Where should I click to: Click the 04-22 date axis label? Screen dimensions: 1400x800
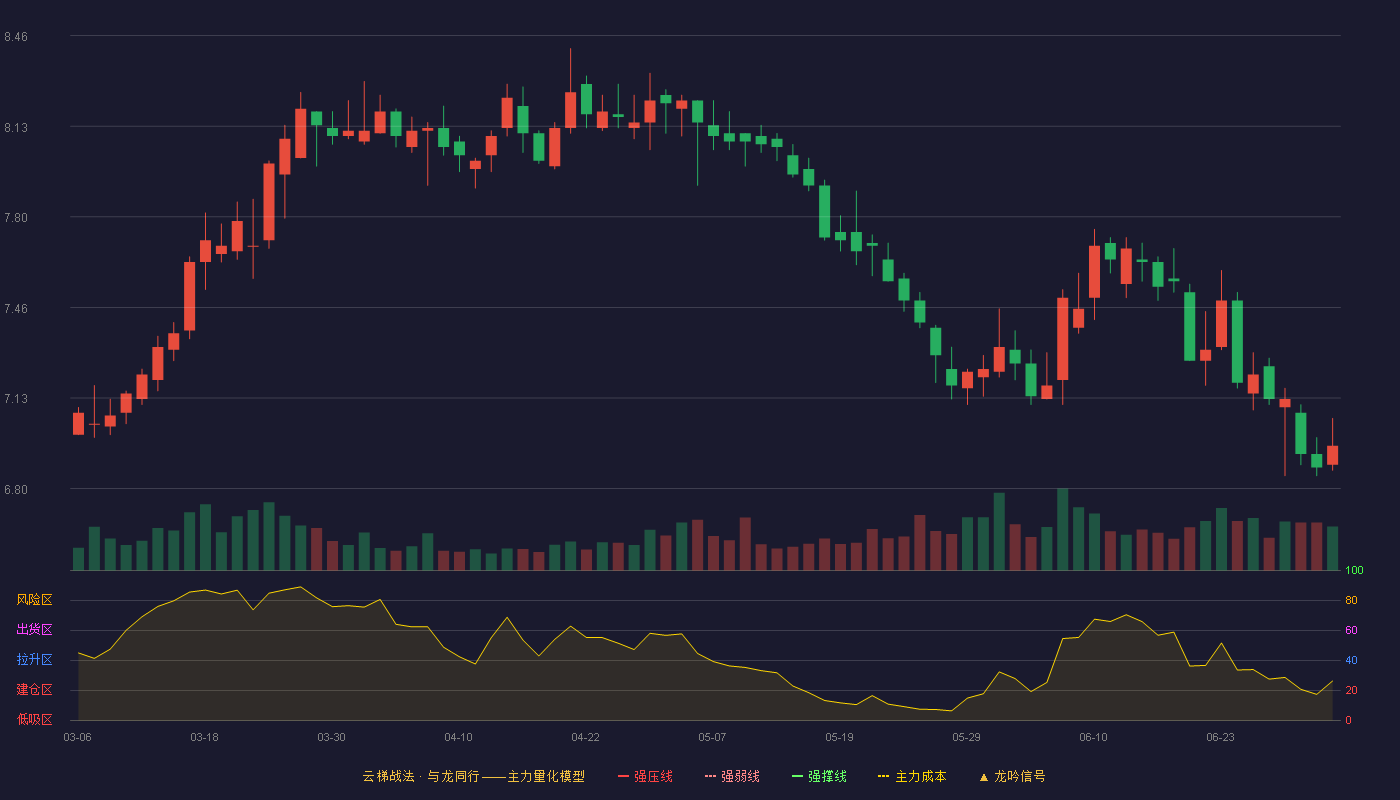[585, 737]
